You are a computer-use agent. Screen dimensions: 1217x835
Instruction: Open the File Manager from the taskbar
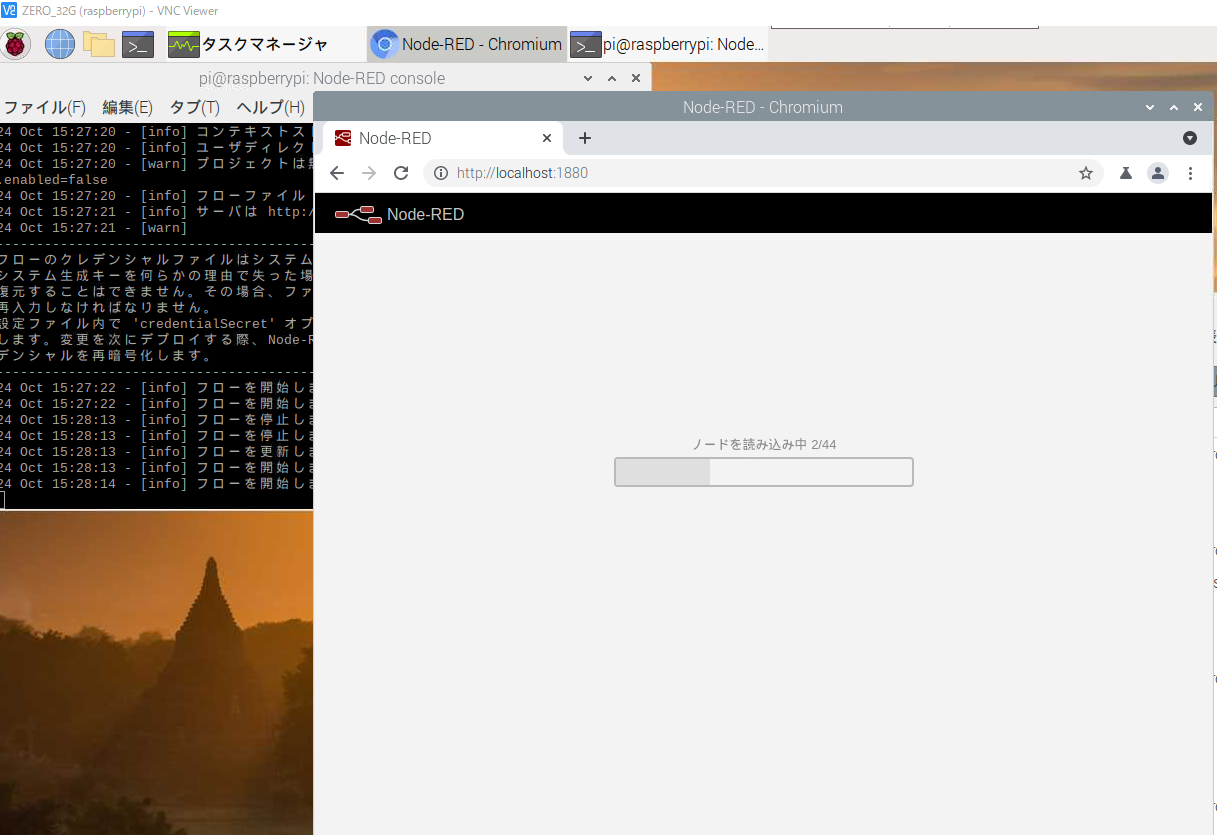pyautogui.click(x=98, y=44)
